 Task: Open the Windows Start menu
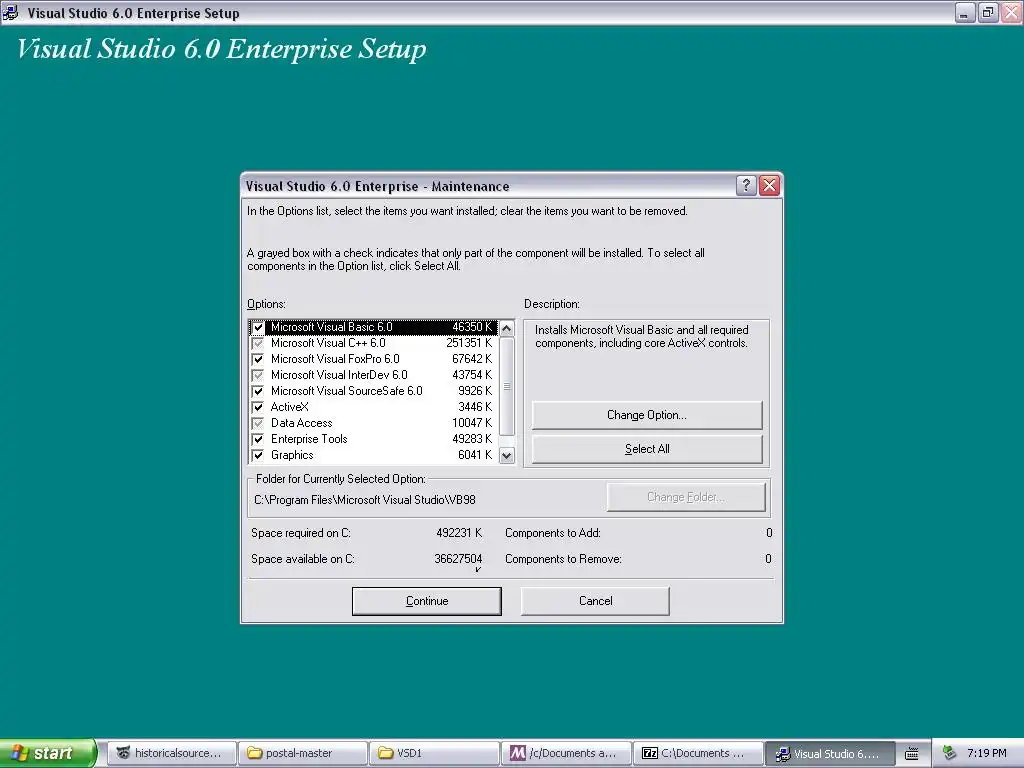[48, 753]
